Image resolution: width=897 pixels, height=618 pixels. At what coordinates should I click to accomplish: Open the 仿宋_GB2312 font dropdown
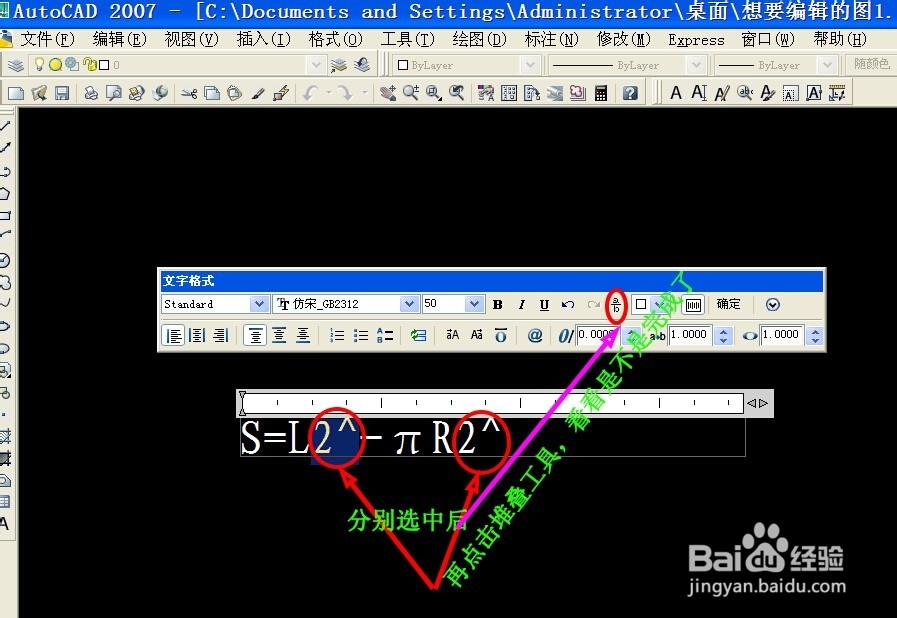[x=408, y=304]
